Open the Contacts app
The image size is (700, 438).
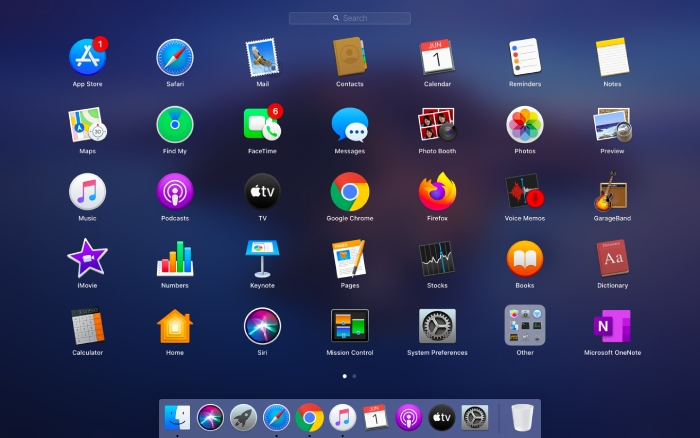tap(350, 57)
